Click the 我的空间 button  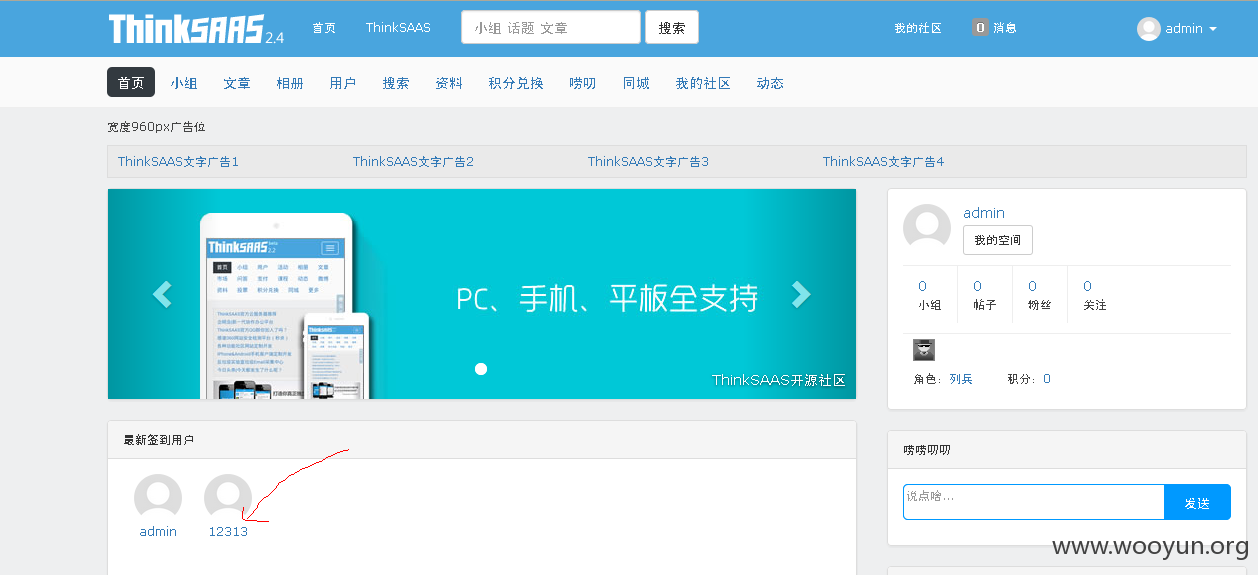[998, 240]
